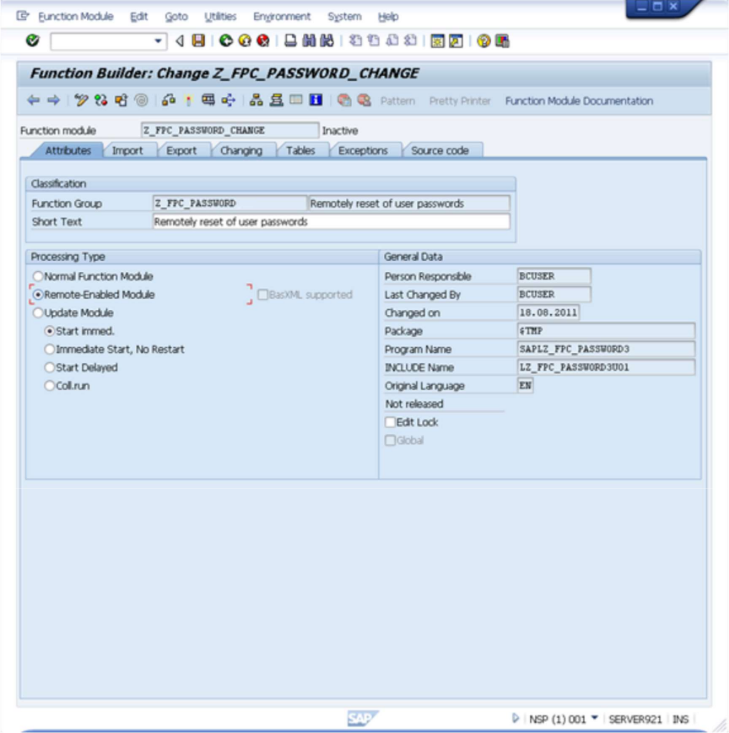This screenshot has width=729, height=733.
Task: Open the Import parameters tab
Action: click(x=127, y=151)
